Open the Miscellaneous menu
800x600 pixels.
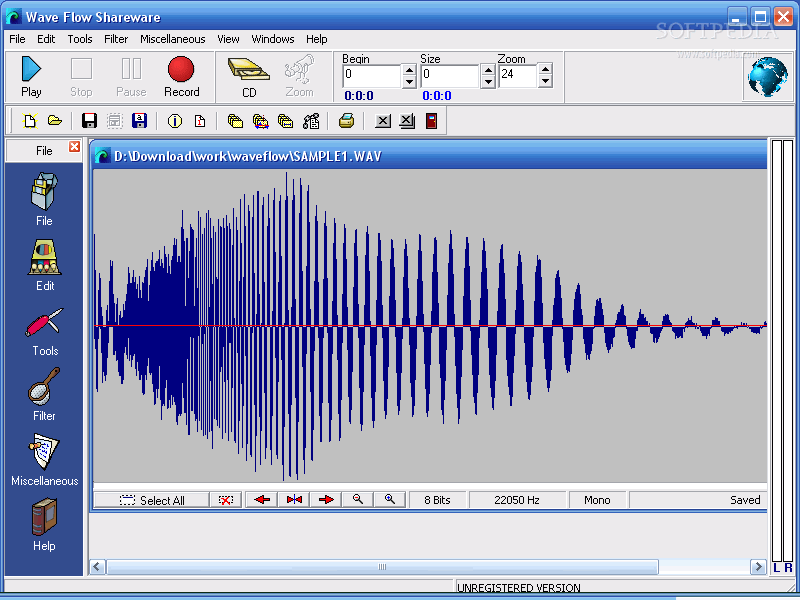(173, 39)
